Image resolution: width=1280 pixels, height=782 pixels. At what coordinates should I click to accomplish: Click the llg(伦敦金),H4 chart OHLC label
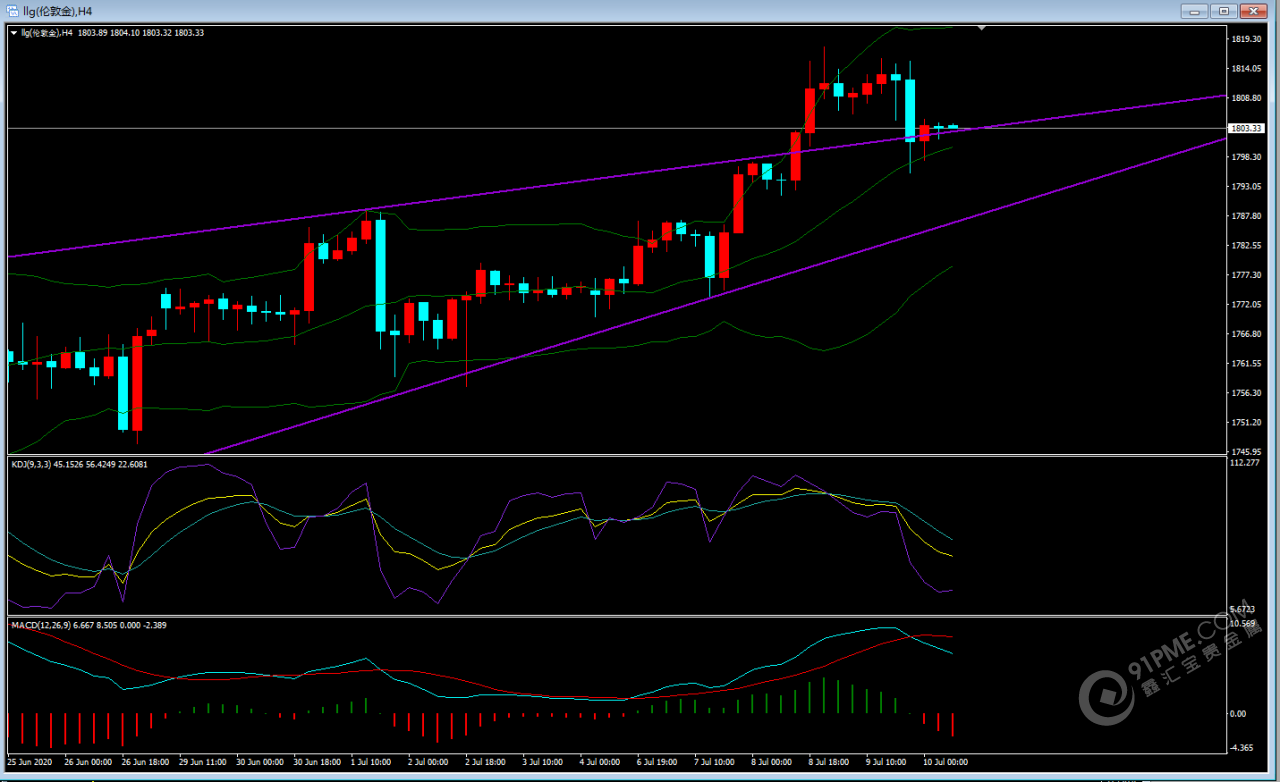tap(112, 33)
